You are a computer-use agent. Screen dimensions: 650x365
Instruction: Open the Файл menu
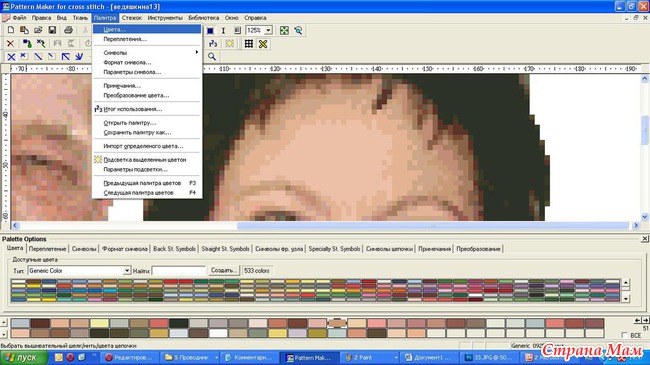coord(19,18)
